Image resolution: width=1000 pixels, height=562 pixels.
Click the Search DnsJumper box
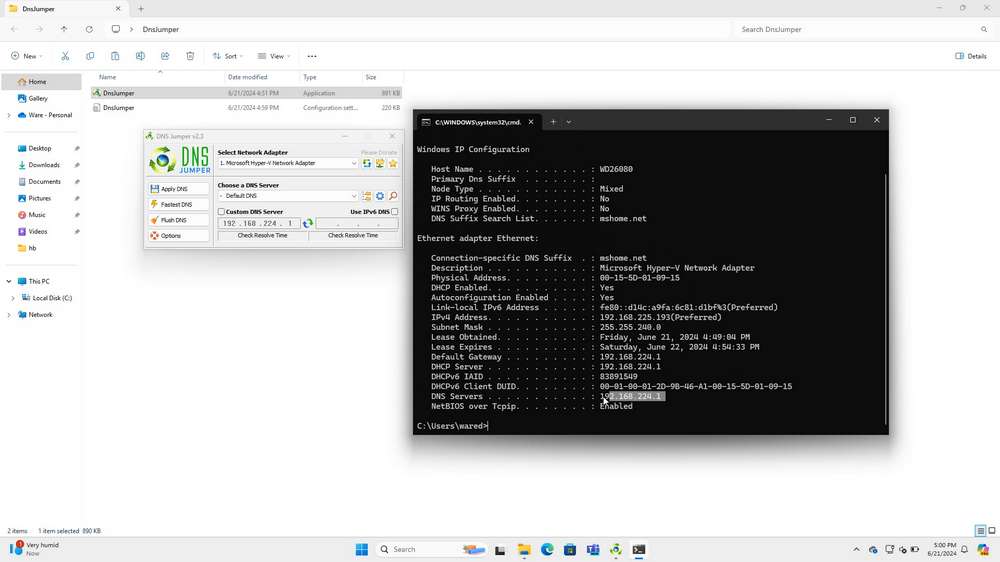863,29
